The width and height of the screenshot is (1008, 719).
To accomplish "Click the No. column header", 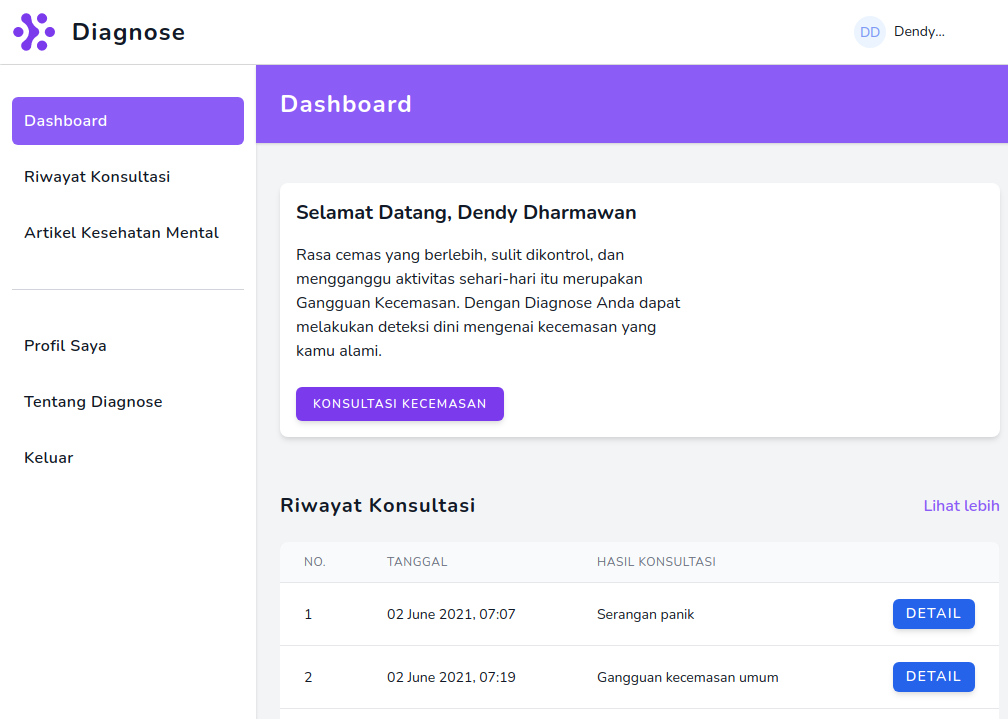I will (315, 562).
